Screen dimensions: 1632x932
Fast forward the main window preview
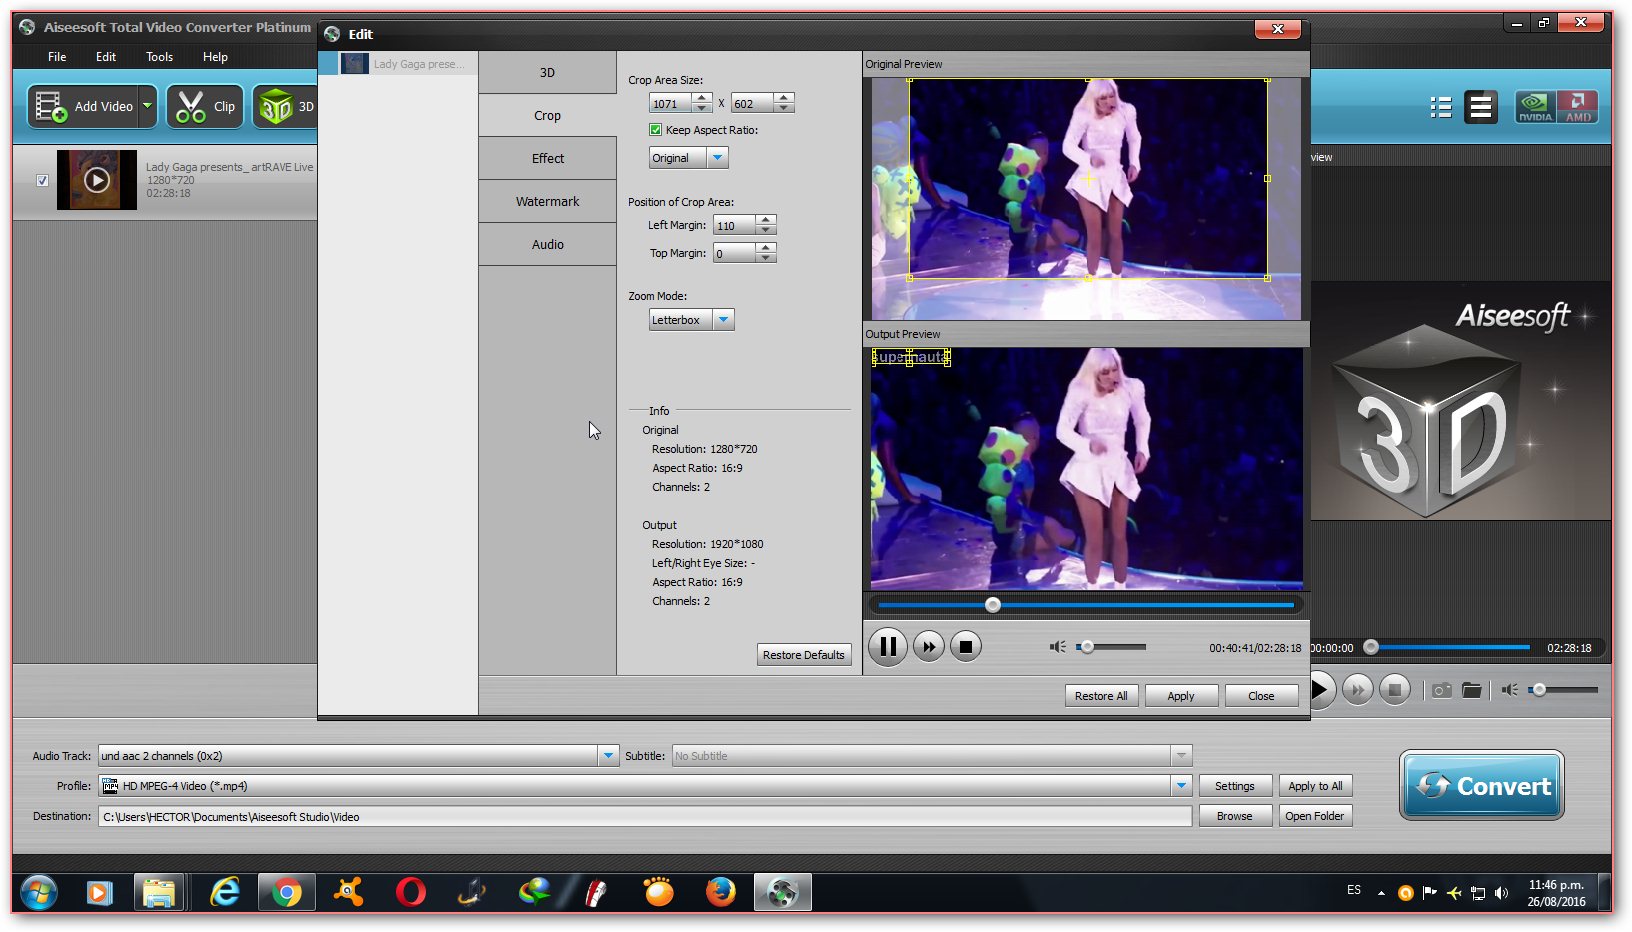pyautogui.click(x=1357, y=689)
